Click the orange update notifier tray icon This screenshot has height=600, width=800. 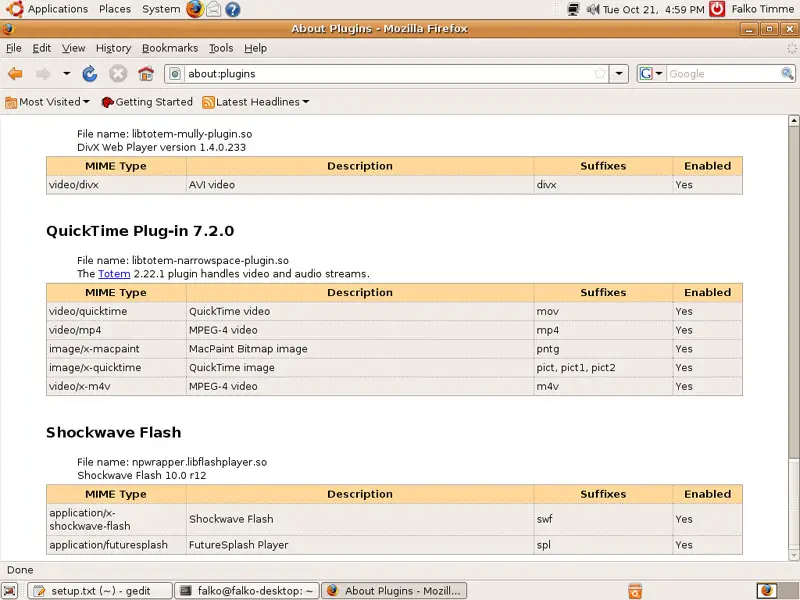[635, 591]
